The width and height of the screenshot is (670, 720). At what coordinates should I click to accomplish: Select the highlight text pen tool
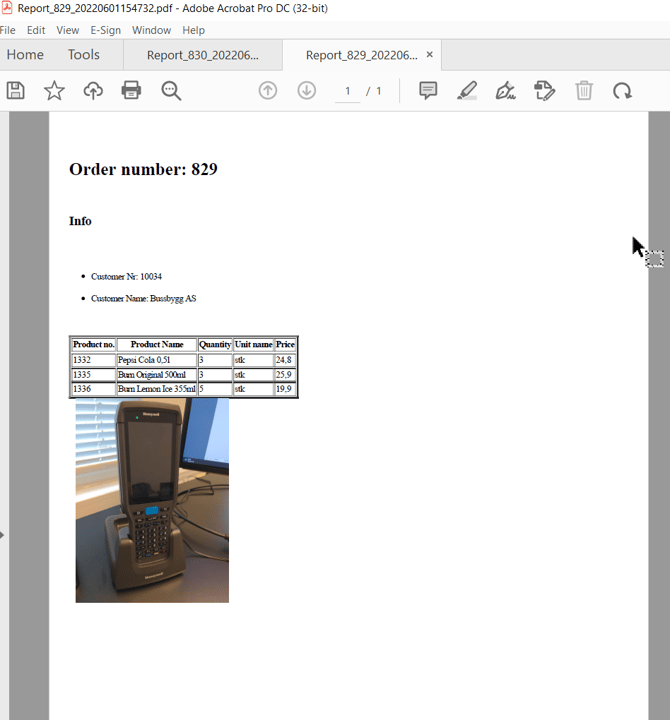[467, 91]
